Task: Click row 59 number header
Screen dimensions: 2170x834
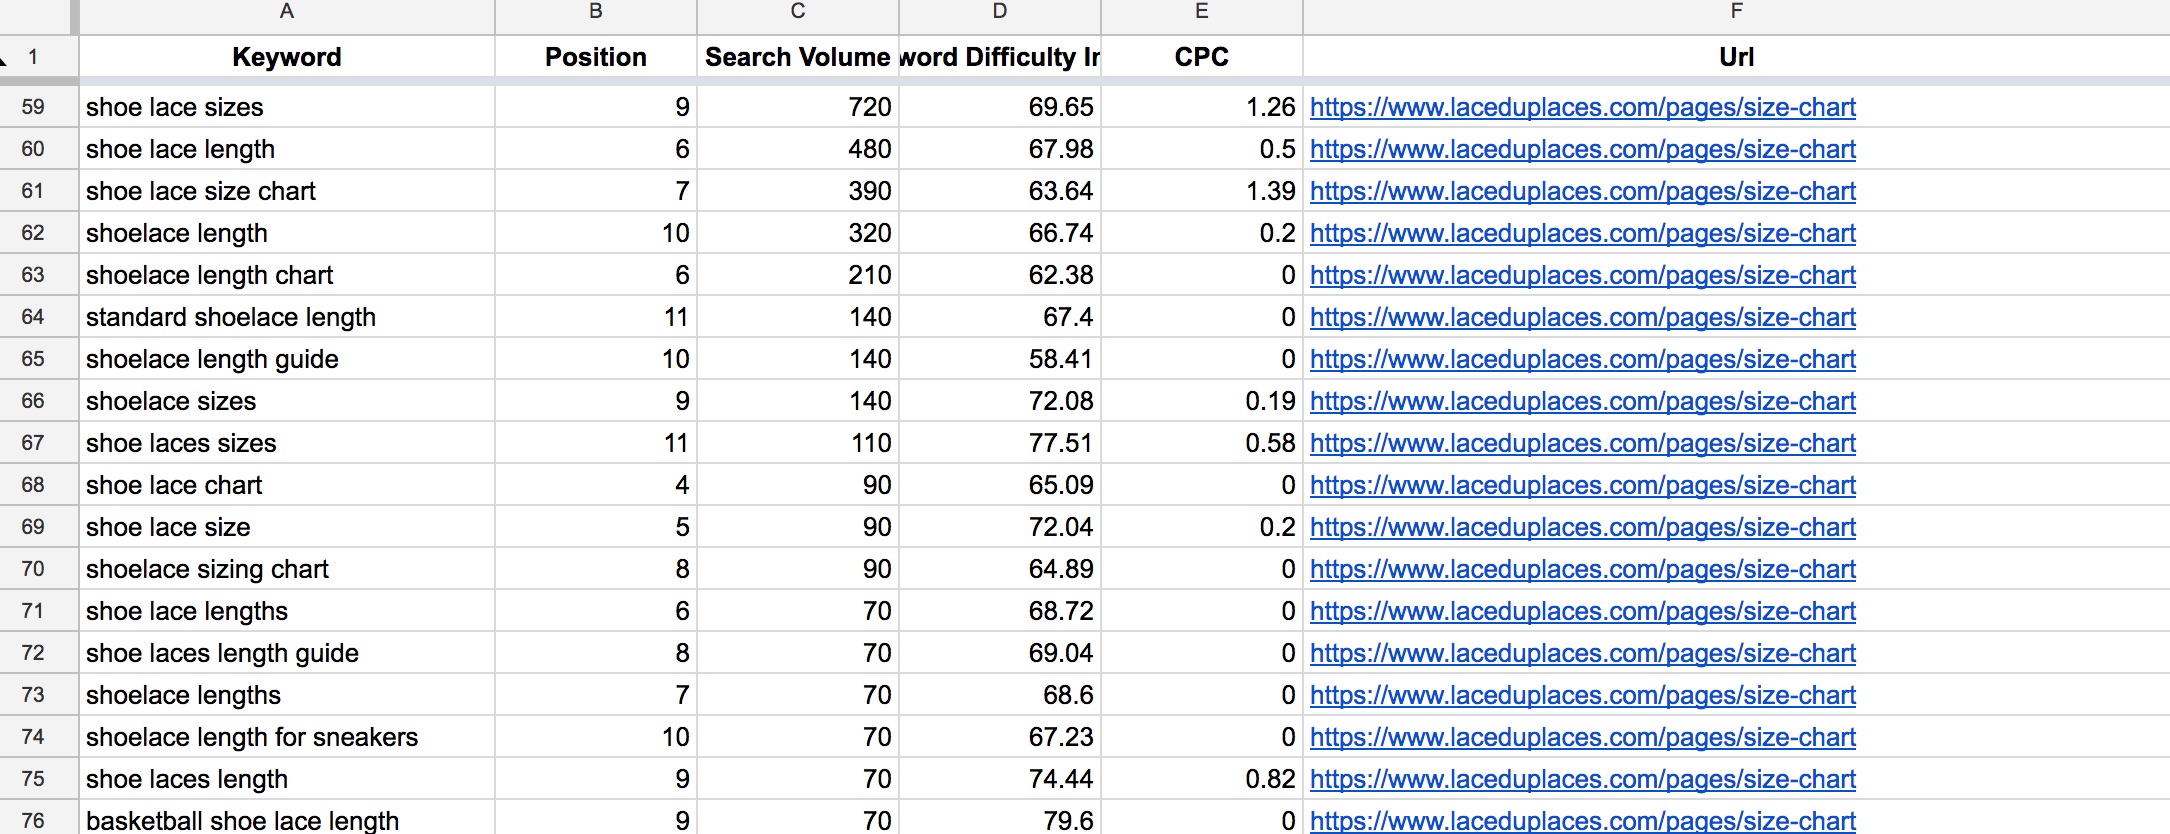Action: [33, 107]
